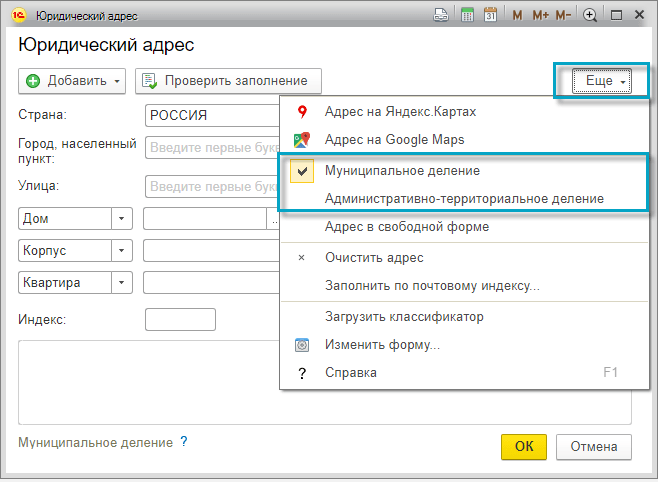Click the question mark Справка icon
Screen dimensions: 658x482
(x=302, y=373)
